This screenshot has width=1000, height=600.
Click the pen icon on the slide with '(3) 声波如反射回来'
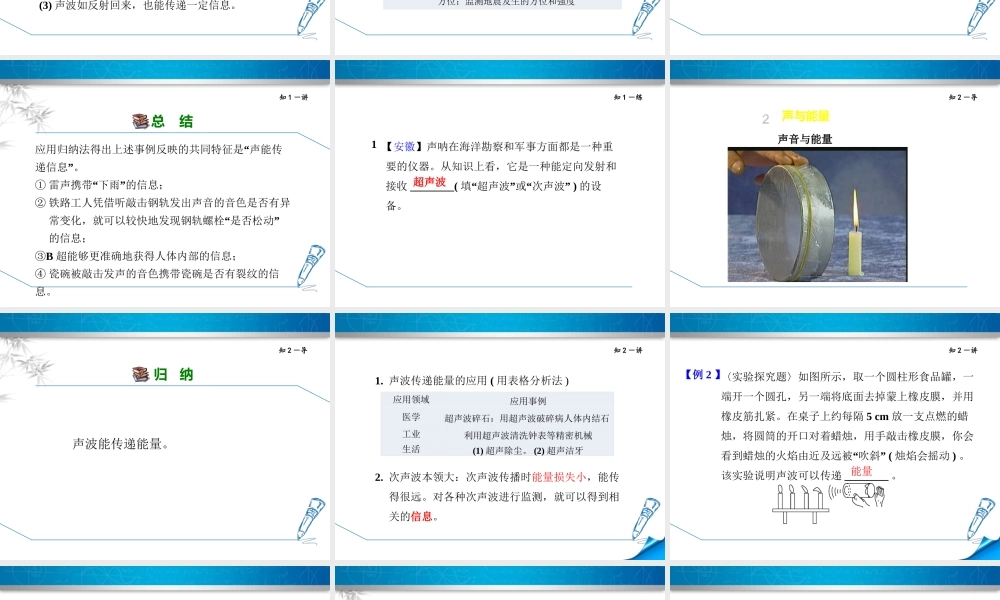[311, 18]
